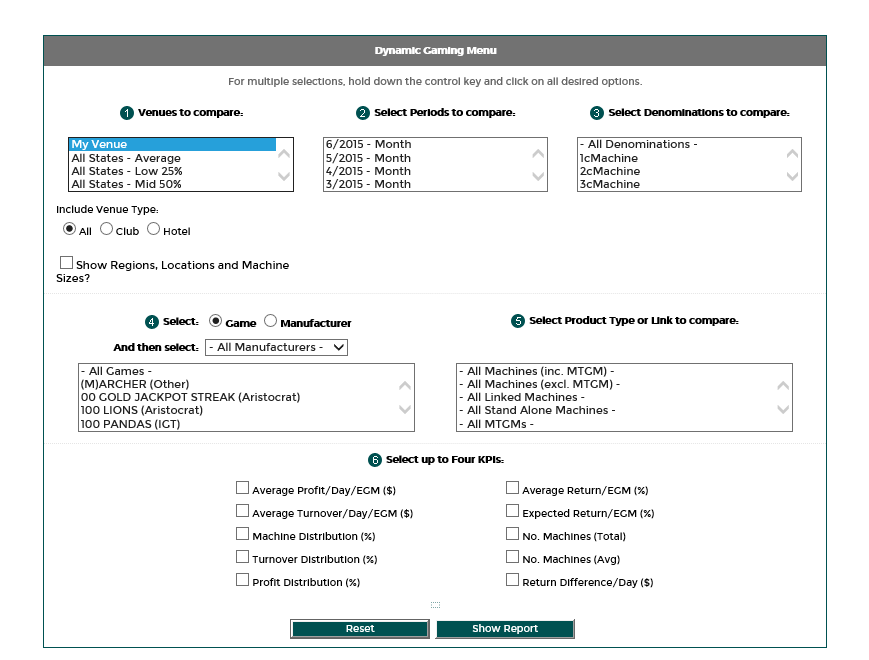The width and height of the screenshot is (869, 660).
Task: Select 00 GOLD JACKPOT STREAK (Aristocrat) game
Action: (238, 397)
